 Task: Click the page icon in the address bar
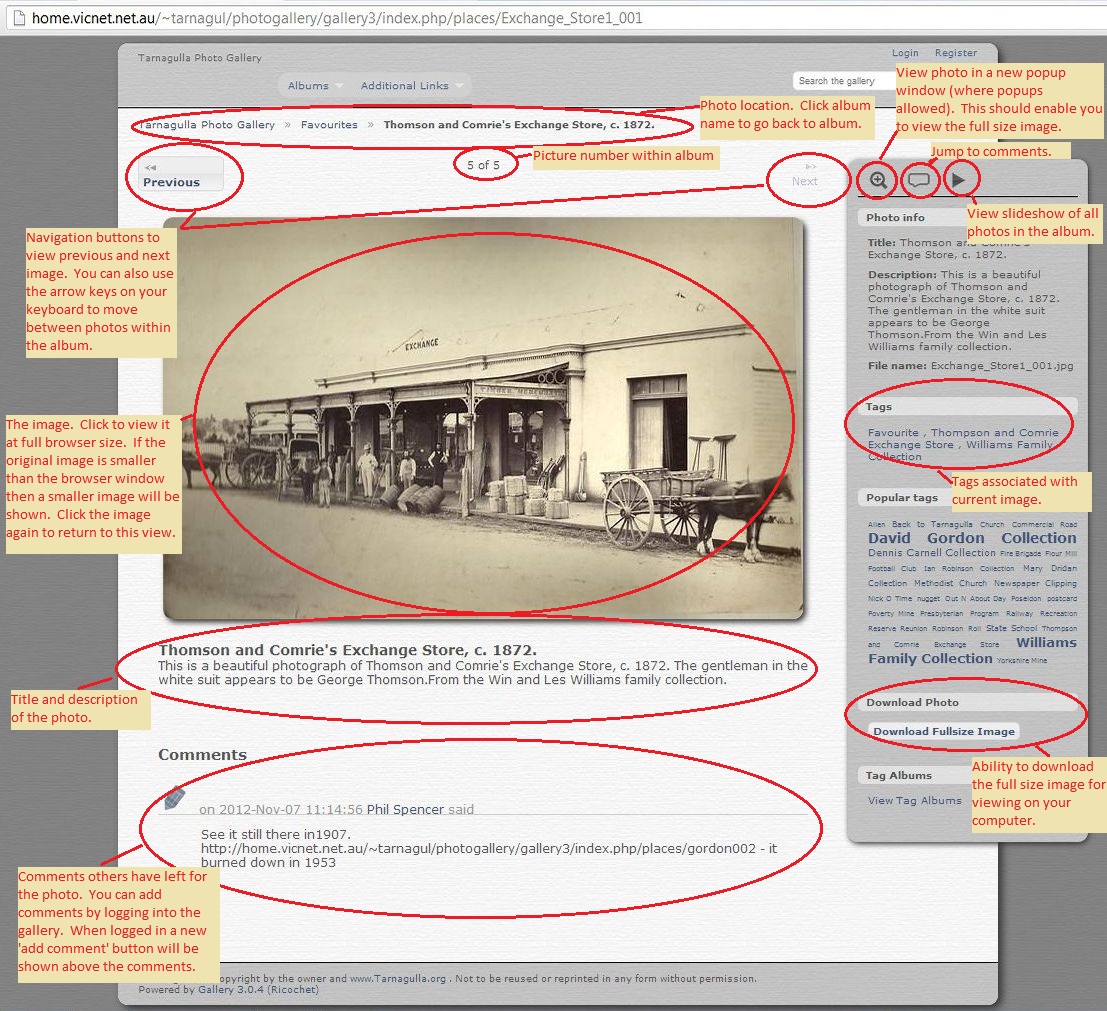tap(19, 18)
